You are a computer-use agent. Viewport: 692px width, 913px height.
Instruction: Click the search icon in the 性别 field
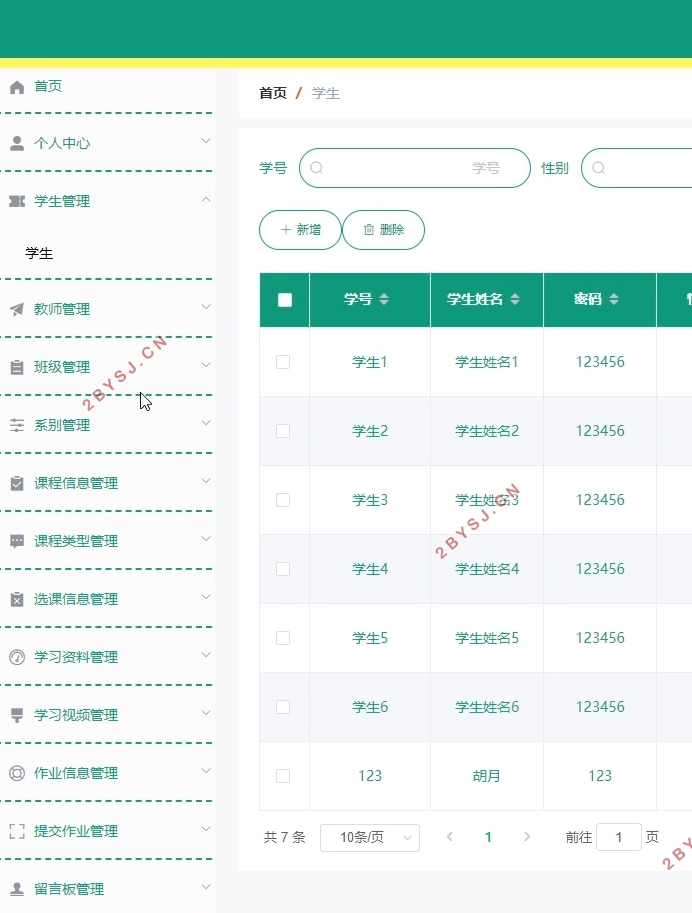point(598,168)
